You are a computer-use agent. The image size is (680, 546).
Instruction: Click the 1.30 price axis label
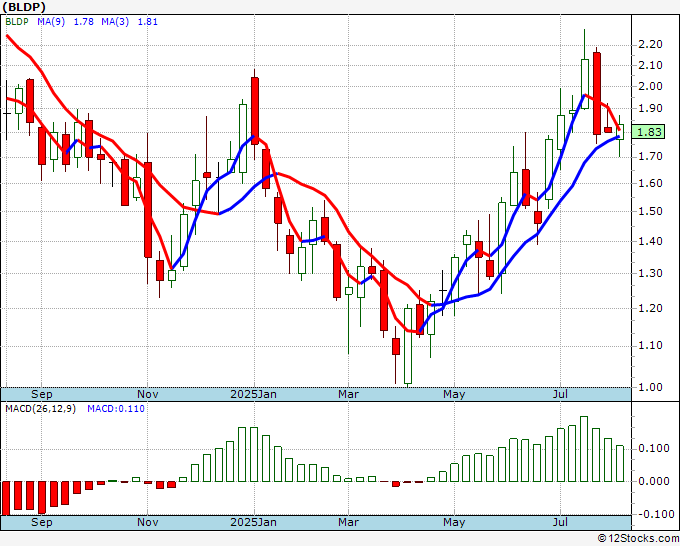650,273
